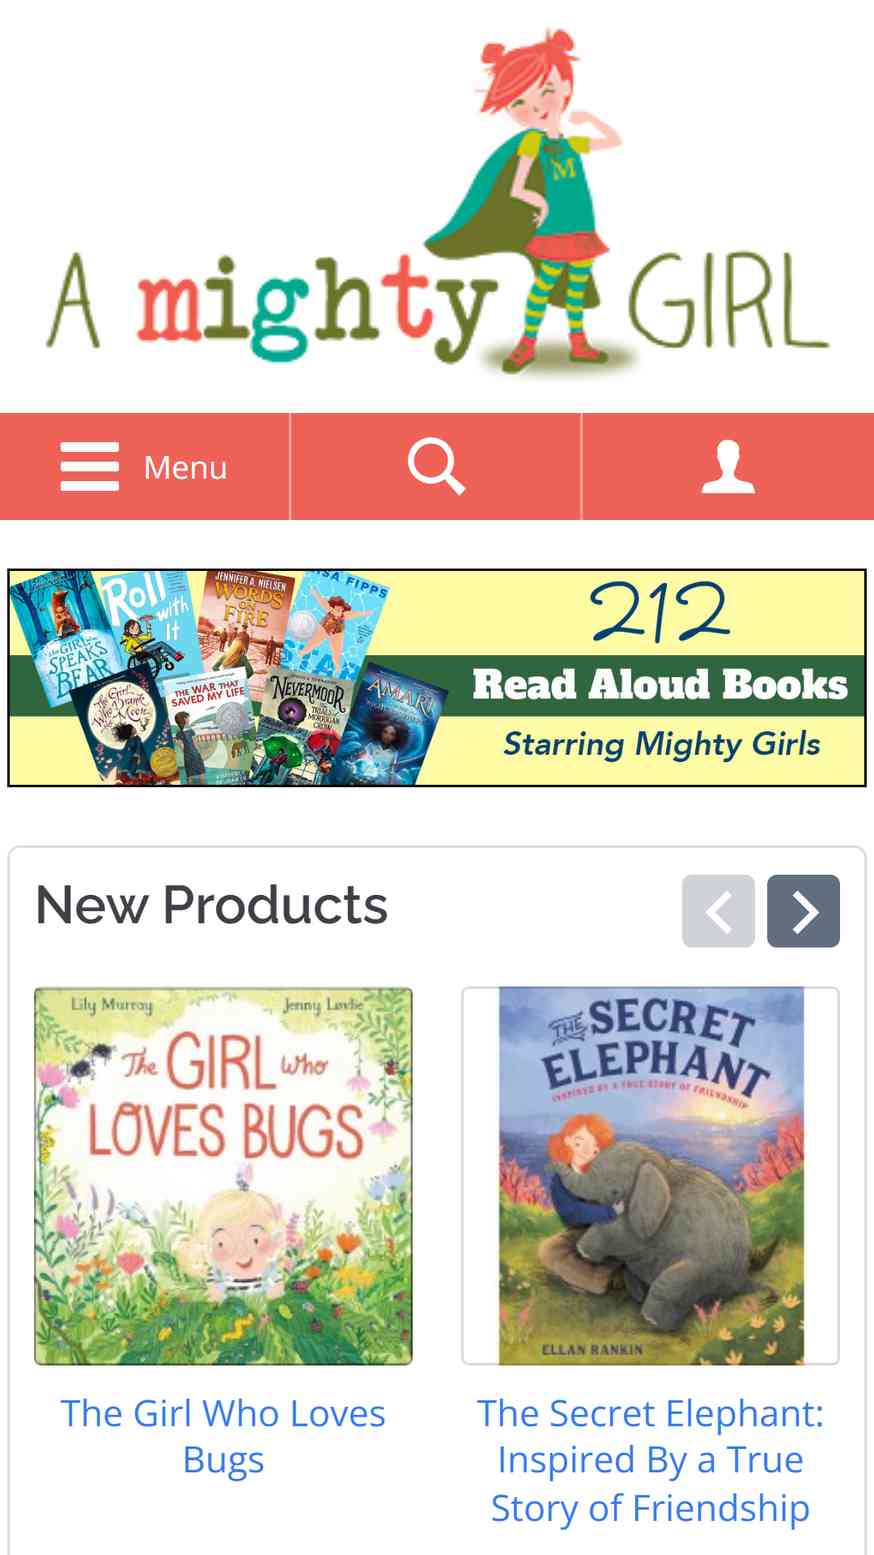Click the Starring Mighty Girls banner text
This screenshot has width=874, height=1555.
point(662,744)
